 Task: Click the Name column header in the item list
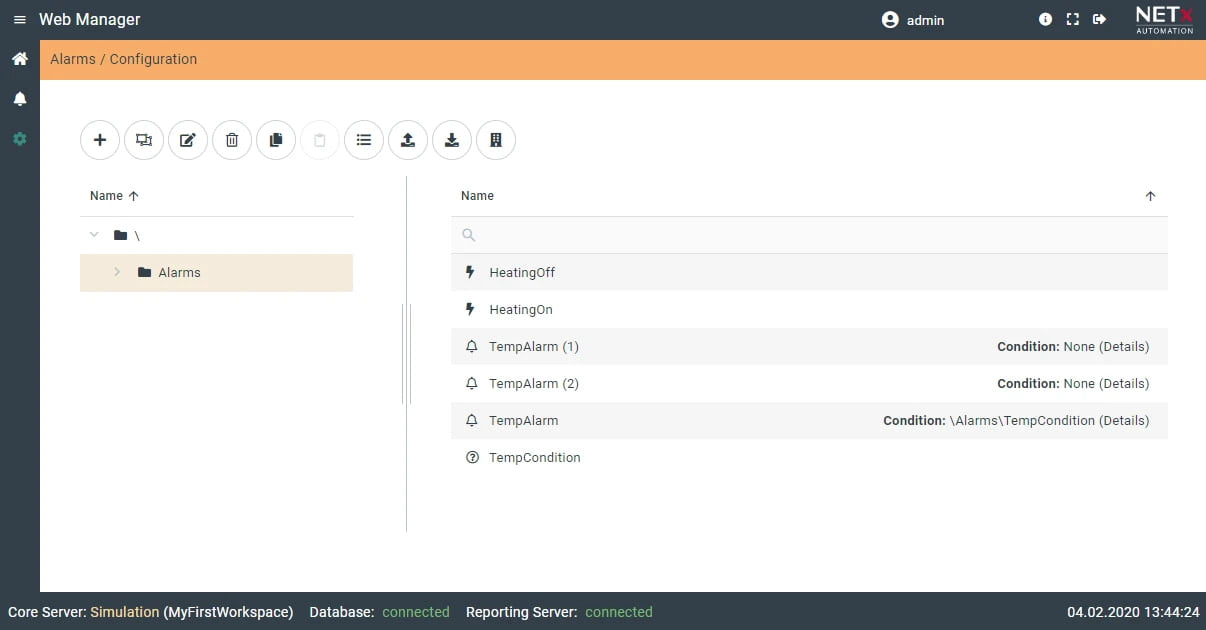[x=477, y=196]
